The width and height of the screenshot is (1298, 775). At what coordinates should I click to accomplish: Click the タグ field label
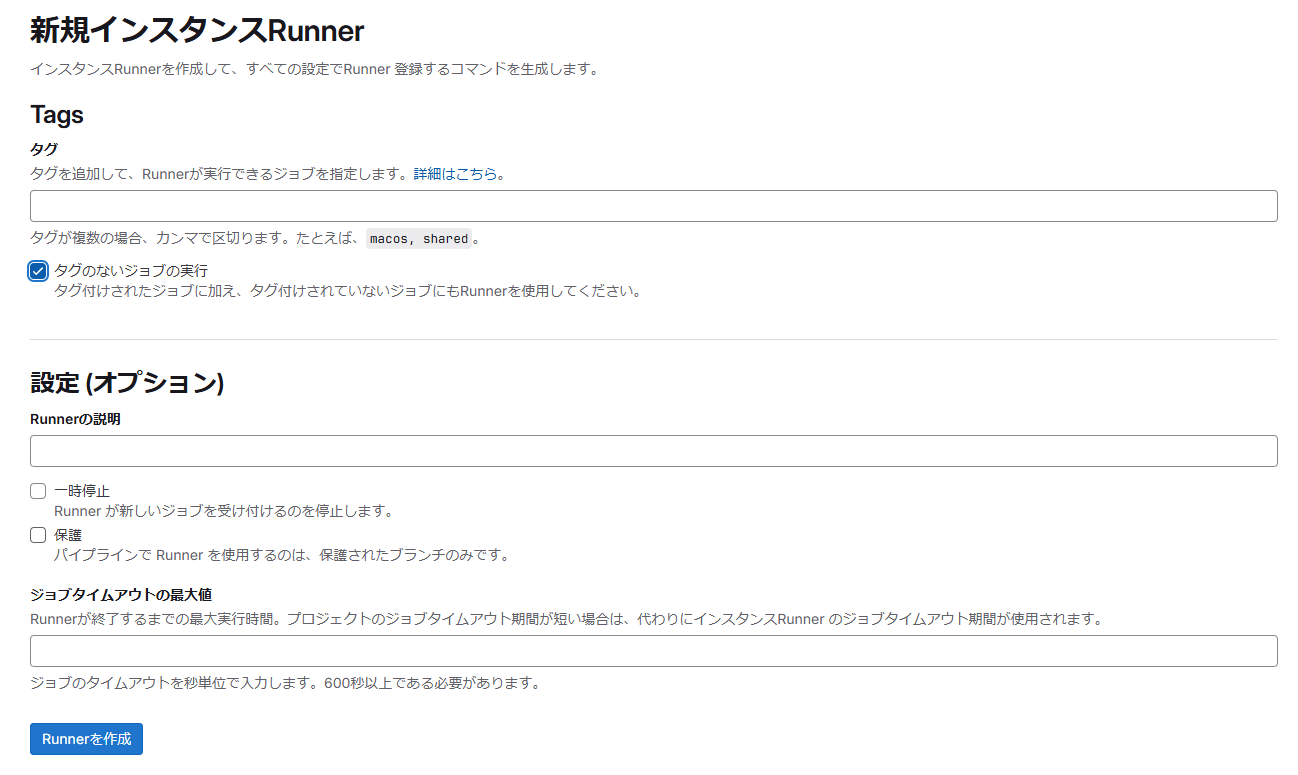pos(41,148)
